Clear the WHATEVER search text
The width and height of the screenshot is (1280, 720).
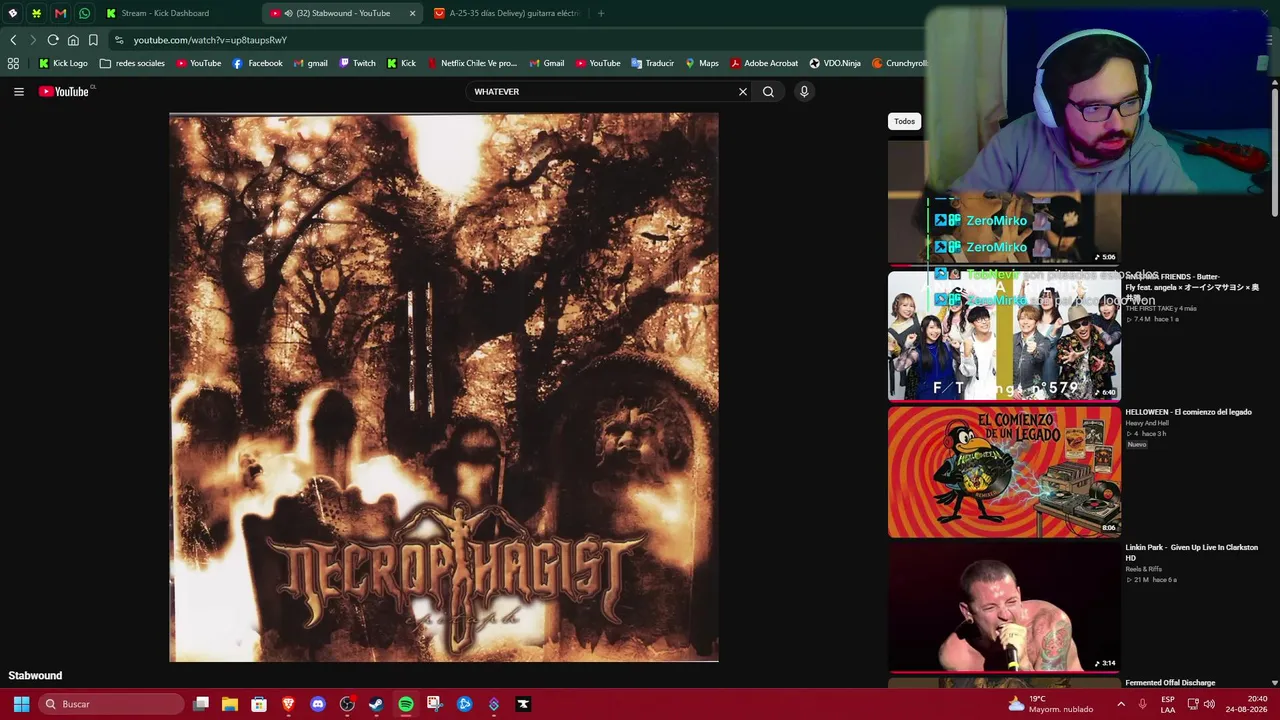coord(743,91)
